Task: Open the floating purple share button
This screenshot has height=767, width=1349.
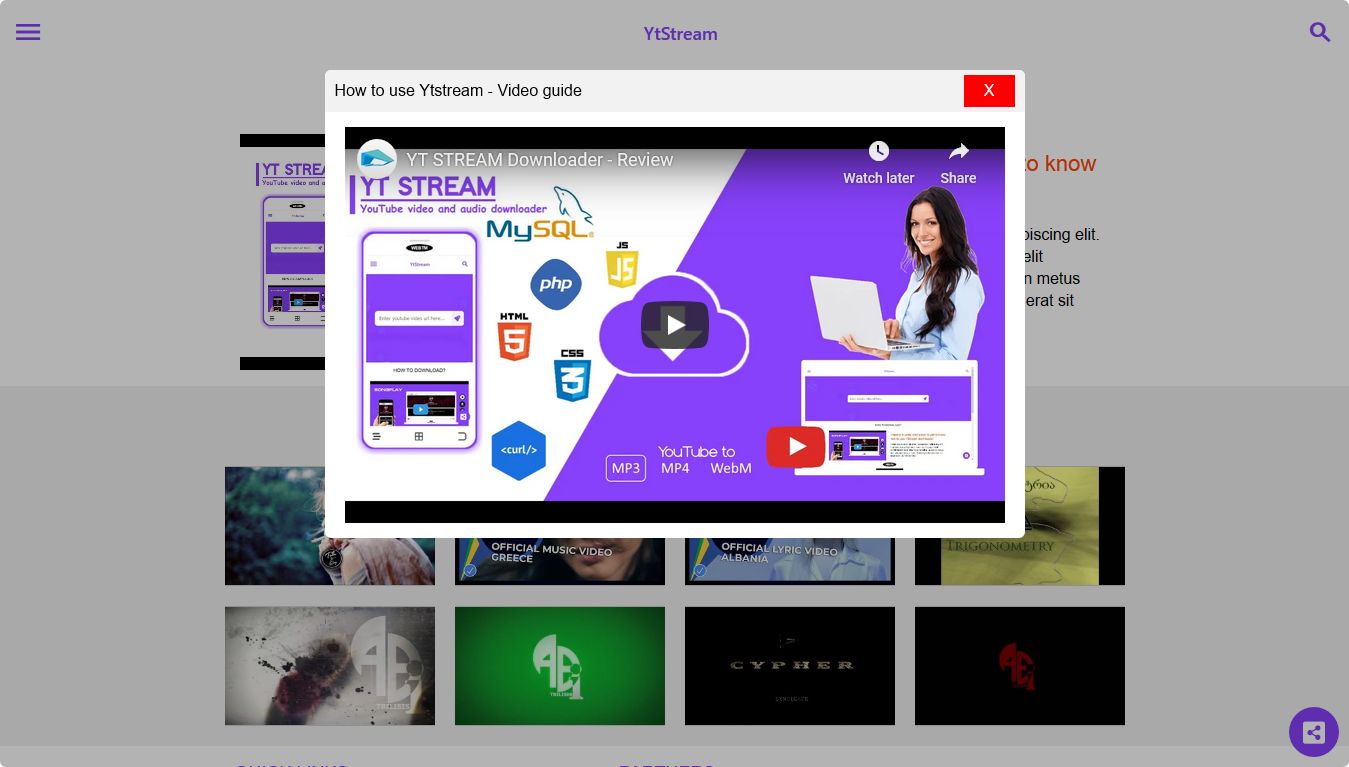Action: (1314, 732)
